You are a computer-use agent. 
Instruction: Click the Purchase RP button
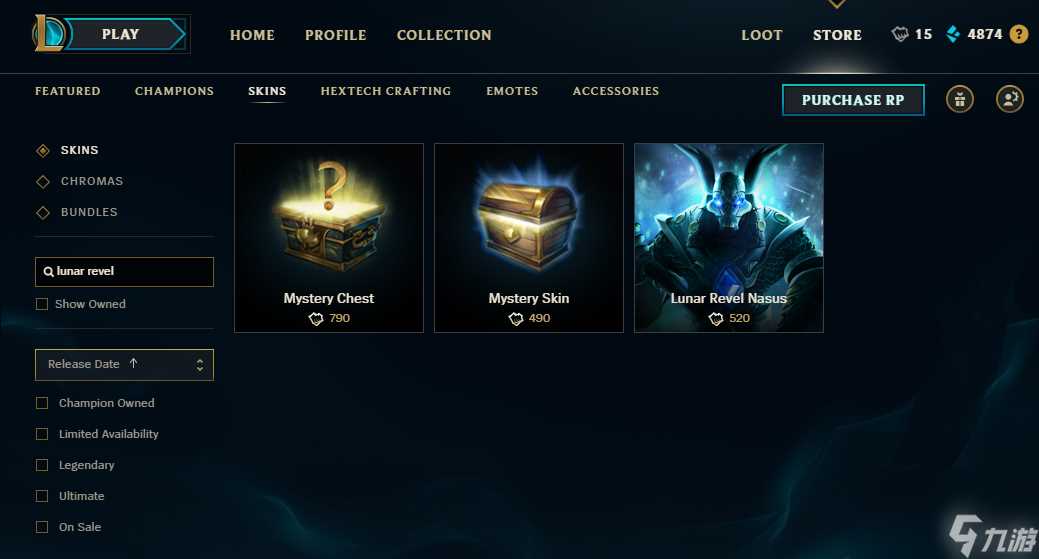853,100
